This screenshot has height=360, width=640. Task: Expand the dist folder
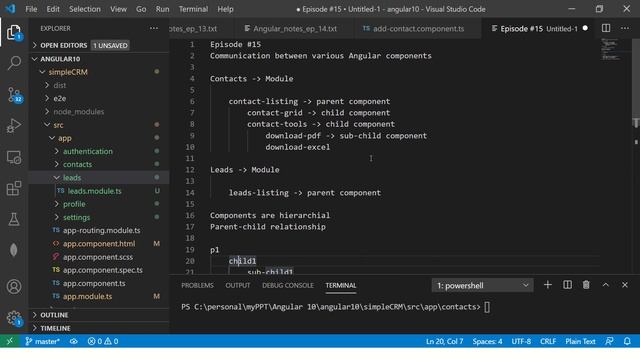[x=99, y=85]
